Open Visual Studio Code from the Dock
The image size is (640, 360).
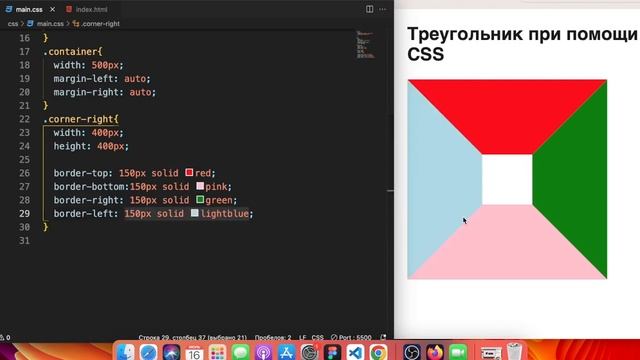pos(355,352)
